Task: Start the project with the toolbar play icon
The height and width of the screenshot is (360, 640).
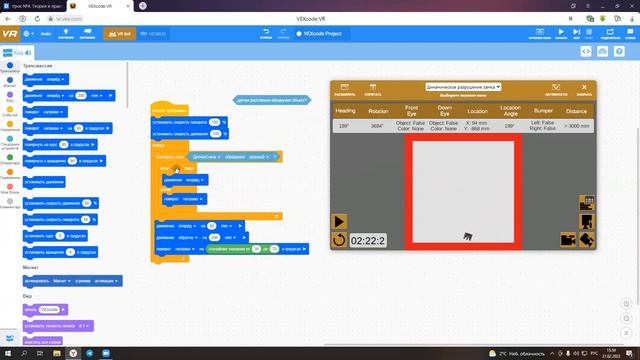Action: [561, 33]
